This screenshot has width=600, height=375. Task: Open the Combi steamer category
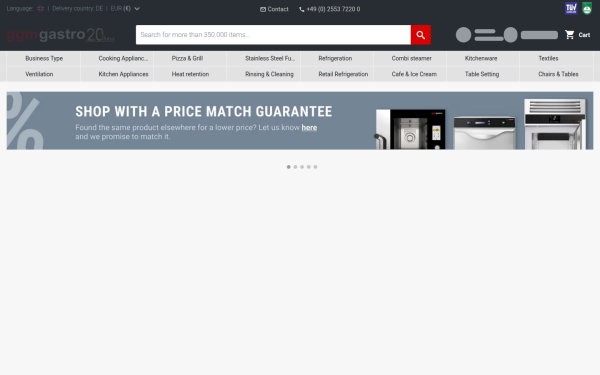pos(411,58)
